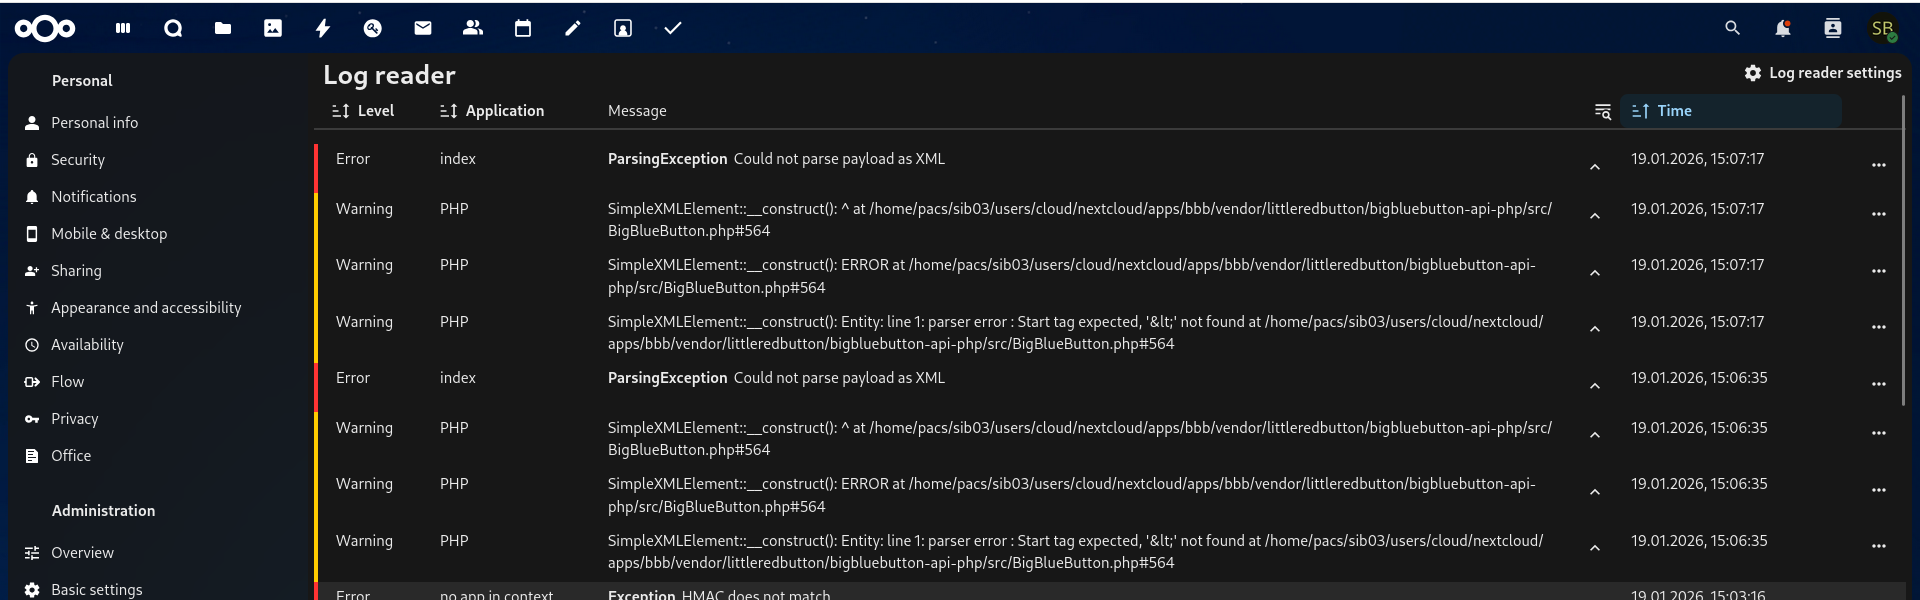This screenshot has height=600, width=1920.
Task: Open the Mail app envelope icon
Action: (423, 29)
